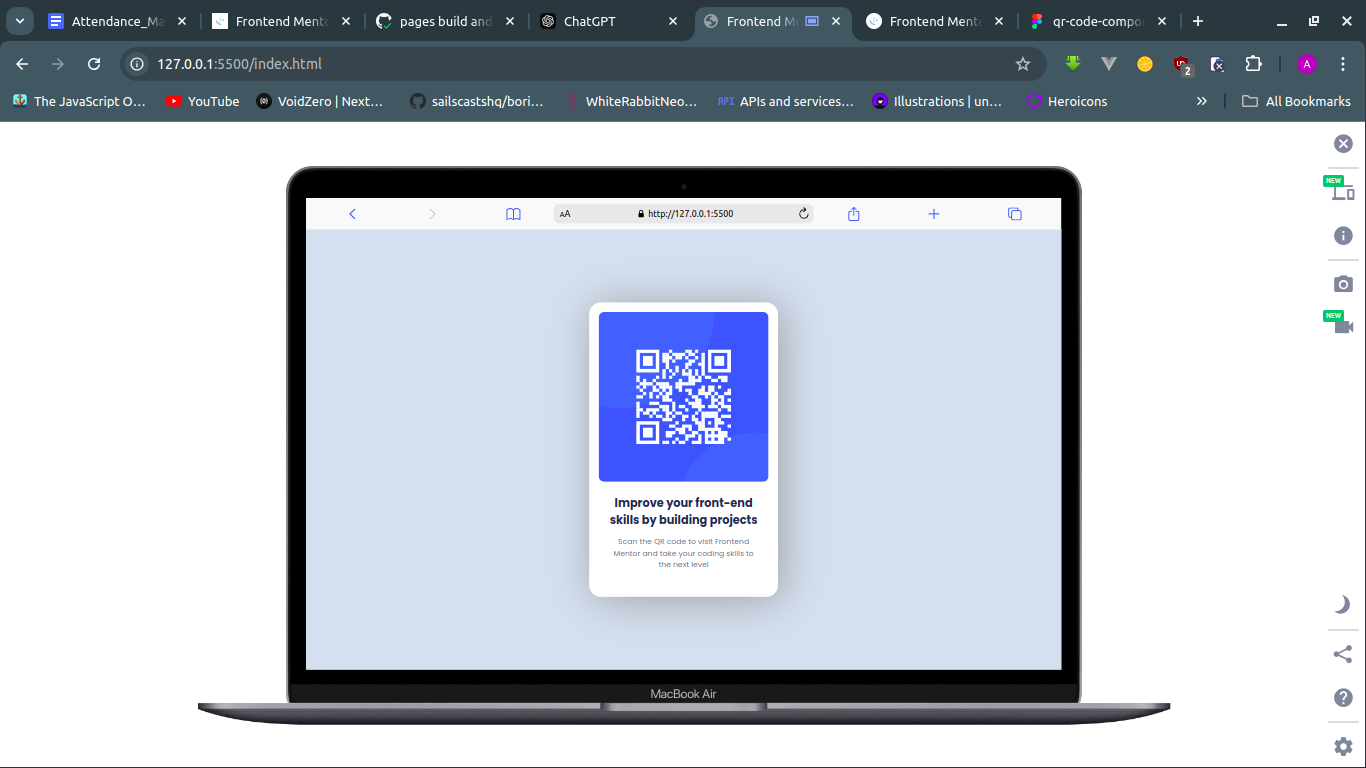Viewport: 1366px width, 768px height.
Task: Click heading Improve your front-end skills
Action: 683,511
